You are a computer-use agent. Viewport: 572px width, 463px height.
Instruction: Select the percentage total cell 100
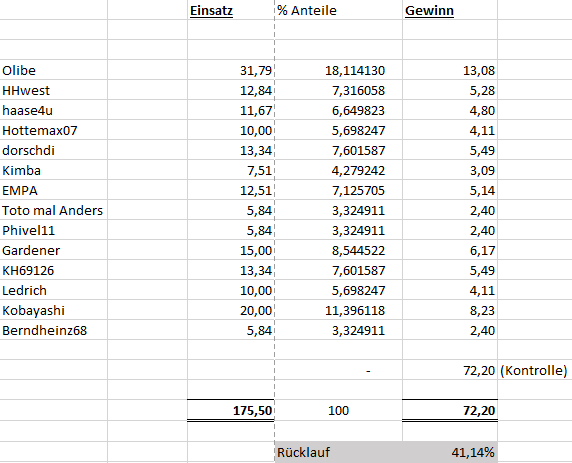(339, 410)
